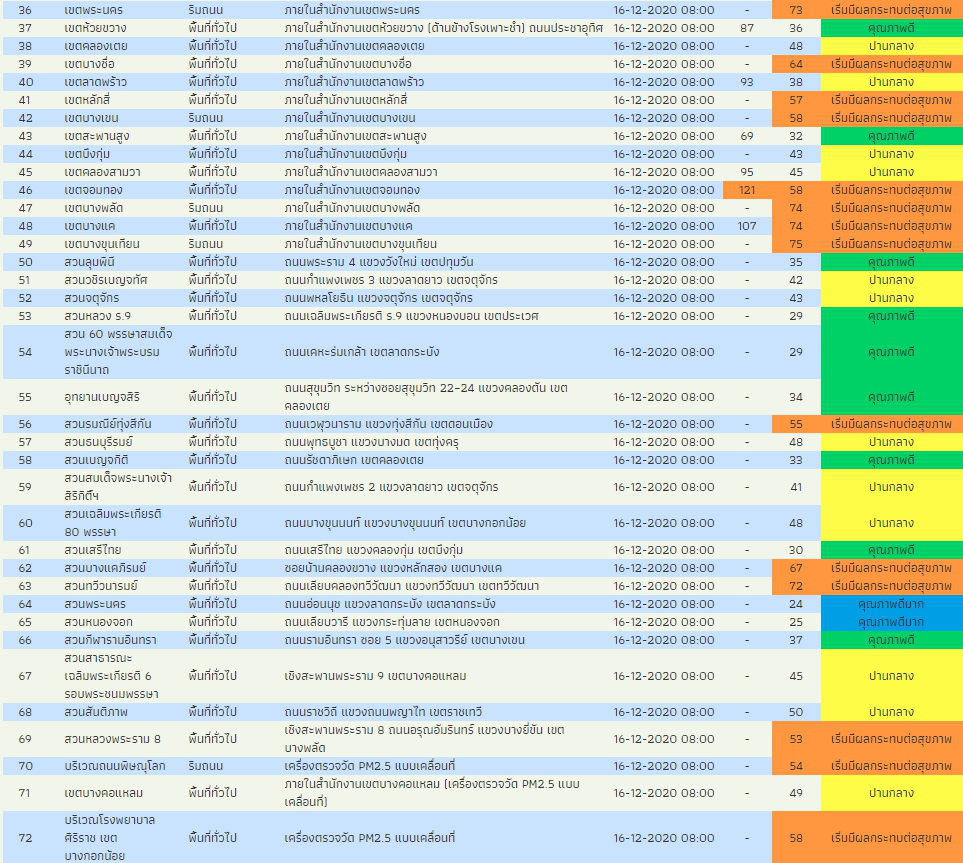Viewport: 963px width, 863px height.
Task: Click address ถนนเคหะร่มเกล้า เขตลาดกระบัง
Action: 362,352
